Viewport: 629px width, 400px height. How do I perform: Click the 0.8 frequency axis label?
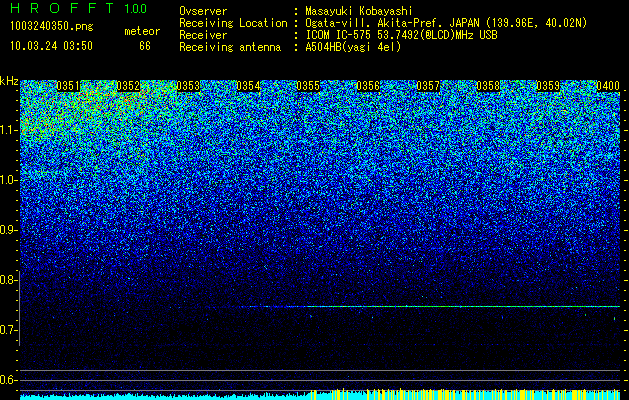[x=8, y=280]
